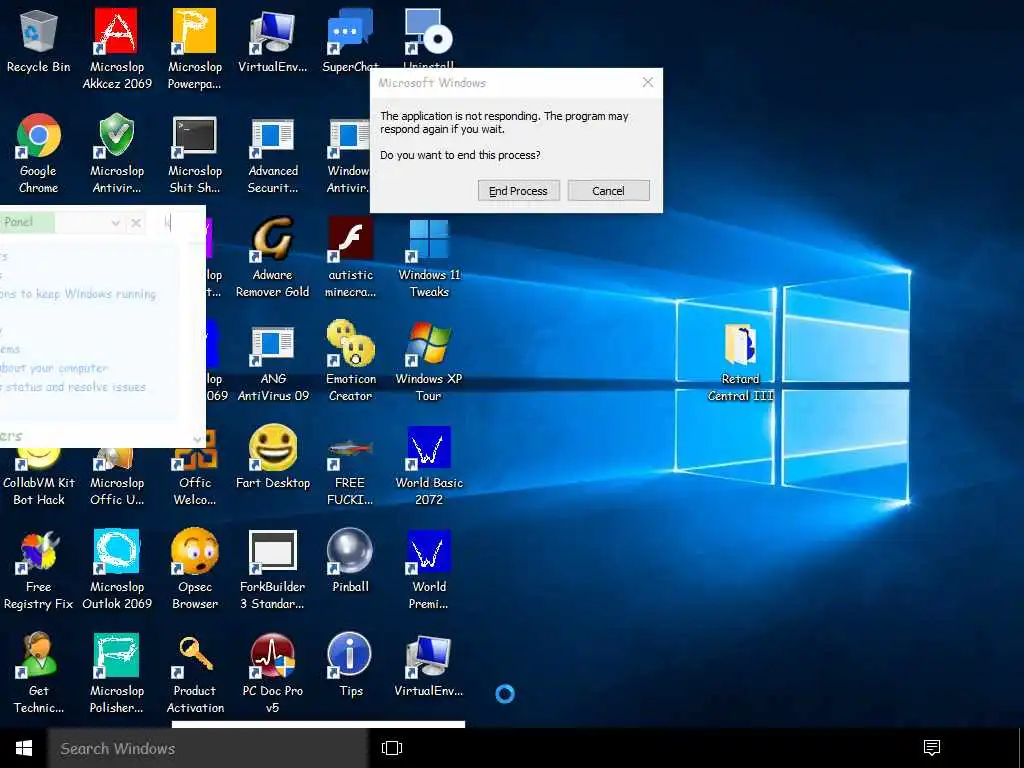Open the Get Technic... support shortcut
This screenshot has width=1024, height=768.
[39, 673]
